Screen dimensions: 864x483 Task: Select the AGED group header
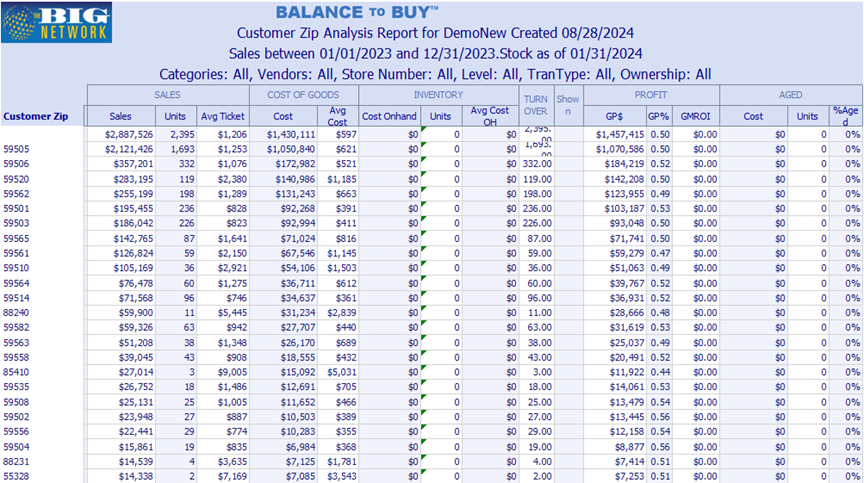click(791, 95)
